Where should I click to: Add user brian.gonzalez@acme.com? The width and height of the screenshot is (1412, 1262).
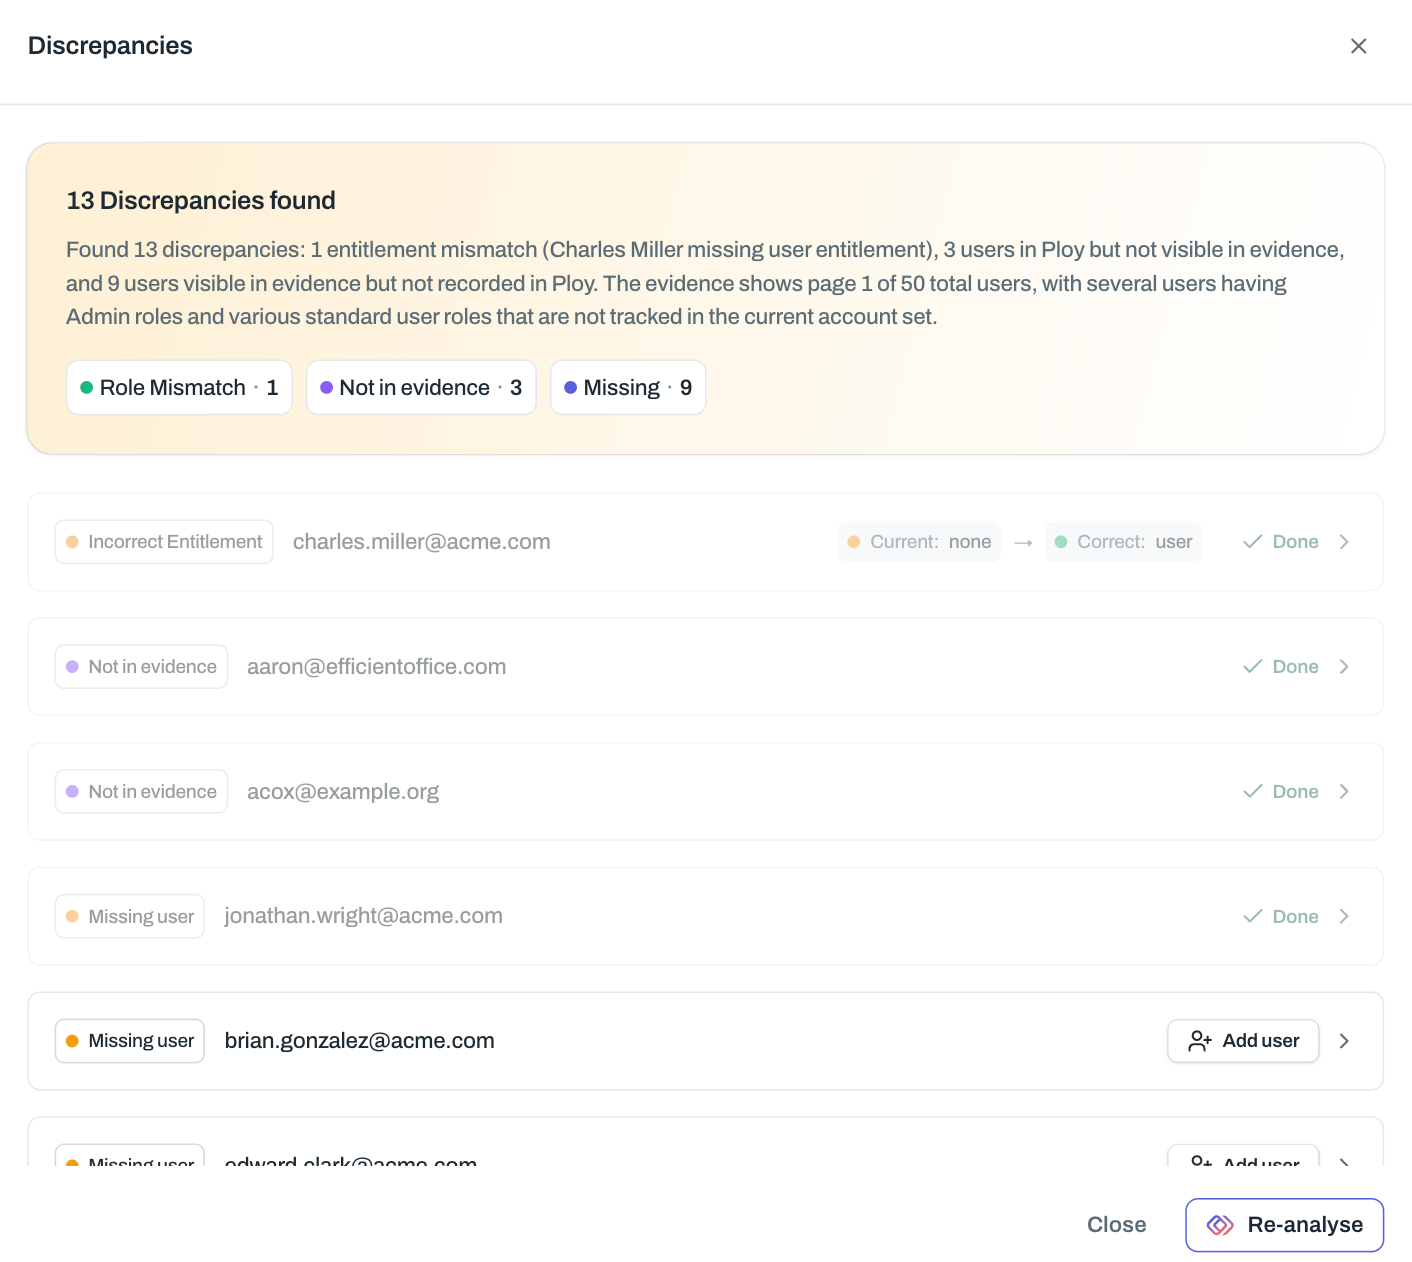[1243, 1041]
